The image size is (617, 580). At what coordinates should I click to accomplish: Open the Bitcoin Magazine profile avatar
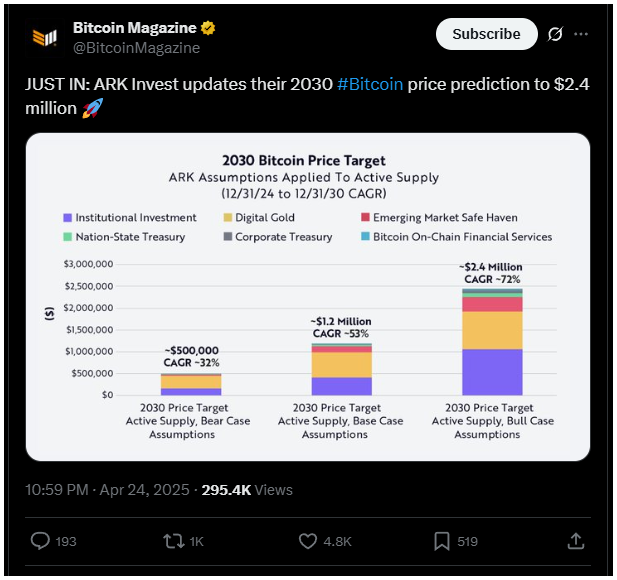coord(44,38)
